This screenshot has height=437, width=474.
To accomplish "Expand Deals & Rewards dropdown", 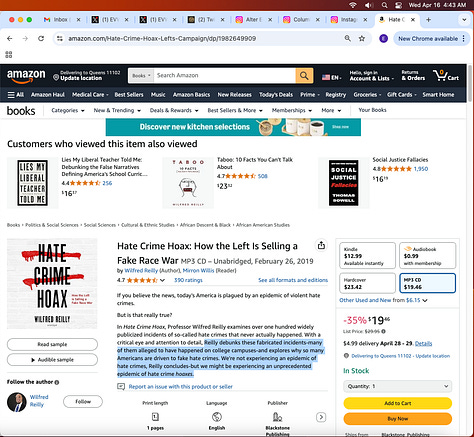I will 174,110.
